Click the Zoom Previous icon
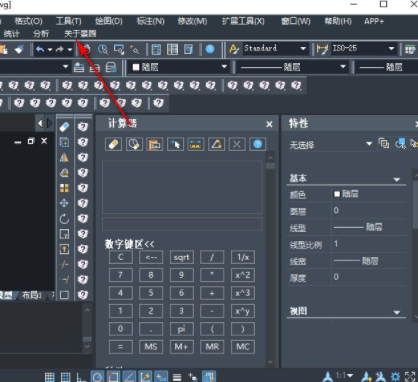The width and height of the screenshot is (418, 382). click(x=134, y=50)
